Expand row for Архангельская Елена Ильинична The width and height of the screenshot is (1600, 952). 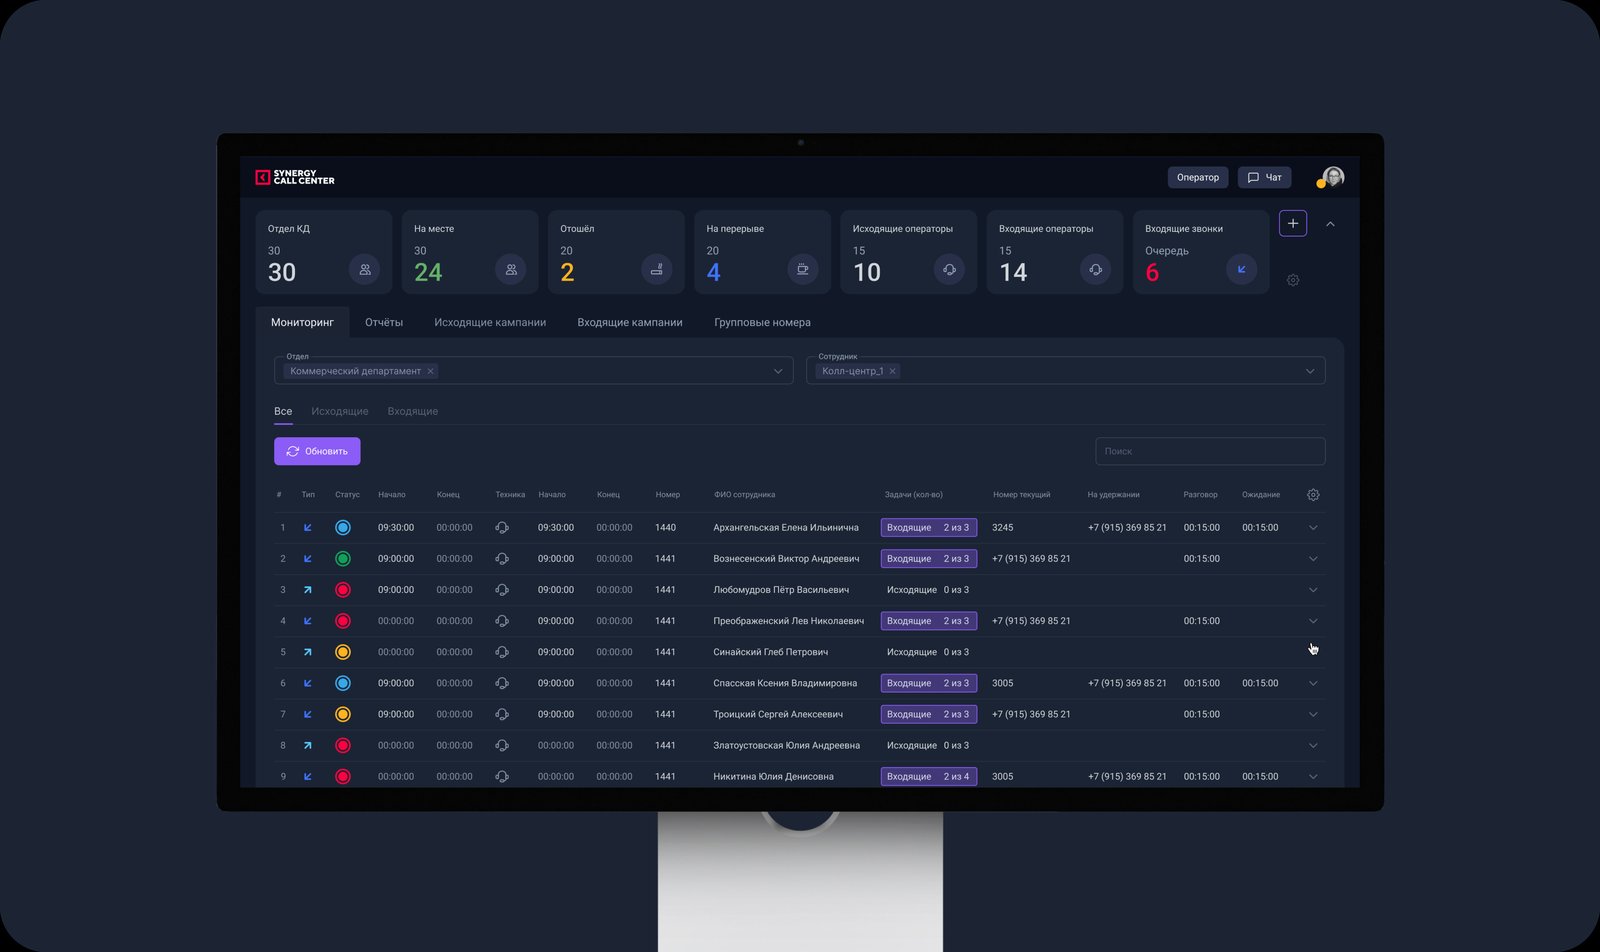coord(1313,527)
